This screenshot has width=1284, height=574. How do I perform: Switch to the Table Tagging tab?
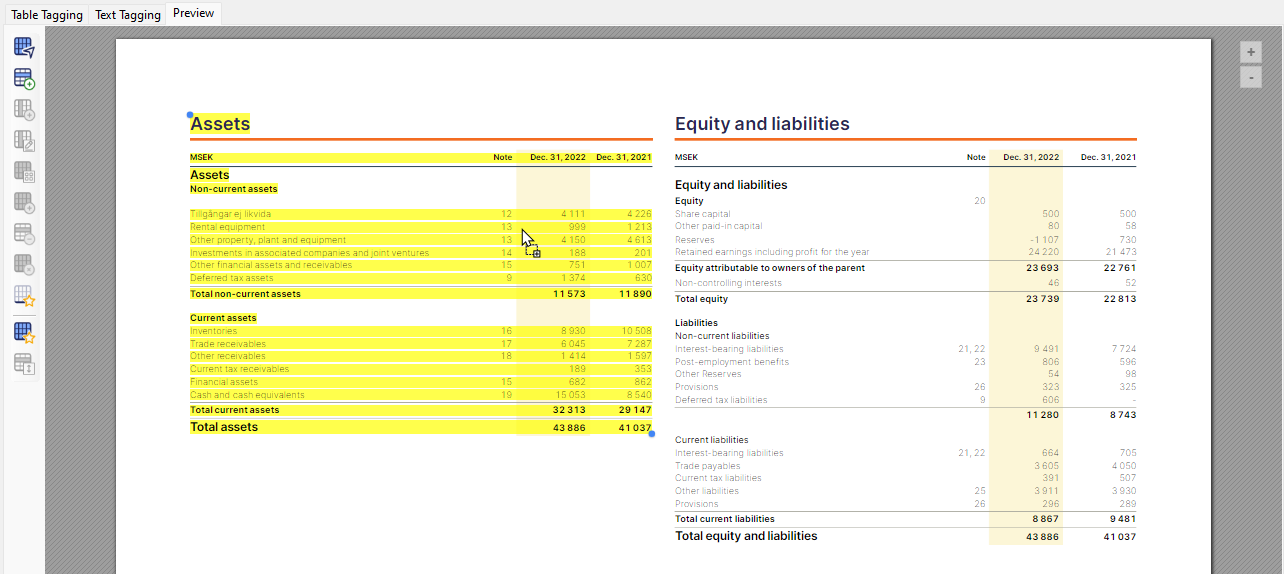coord(46,15)
